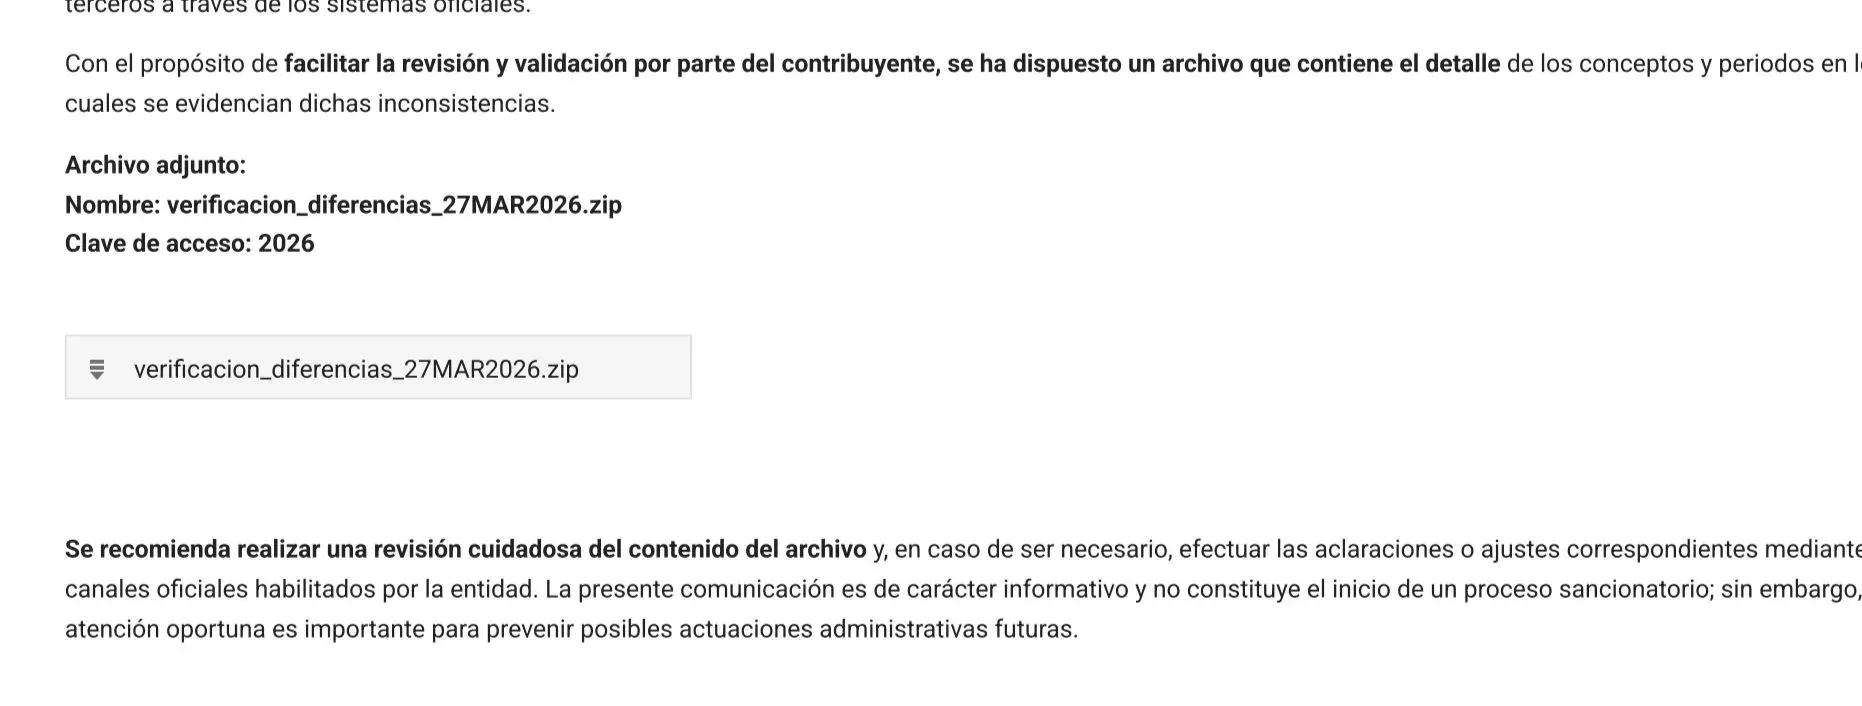1862x706 pixels.
Task: Click the line "cuales se evidencian dichas inconsistencias."
Action: click(310, 104)
